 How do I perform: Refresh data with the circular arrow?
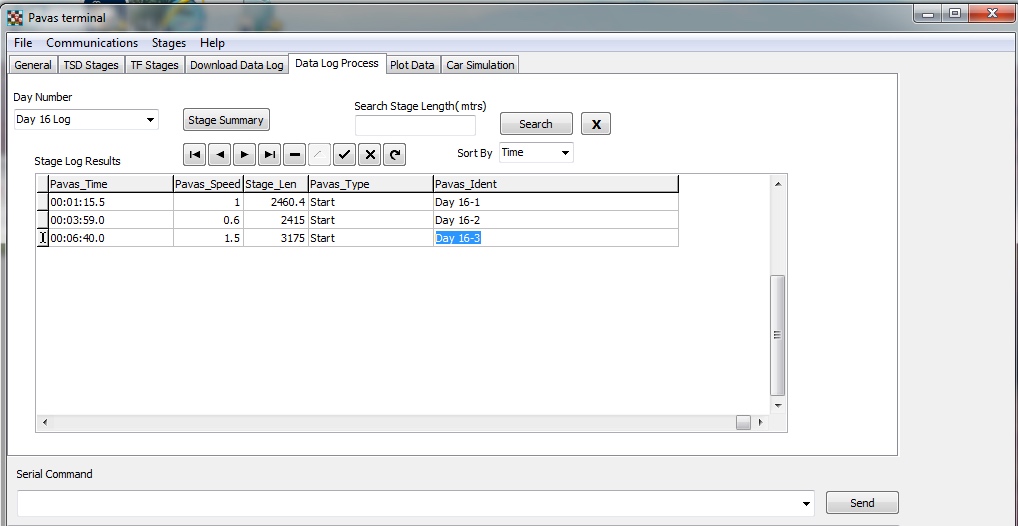pyautogui.click(x=395, y=155)
